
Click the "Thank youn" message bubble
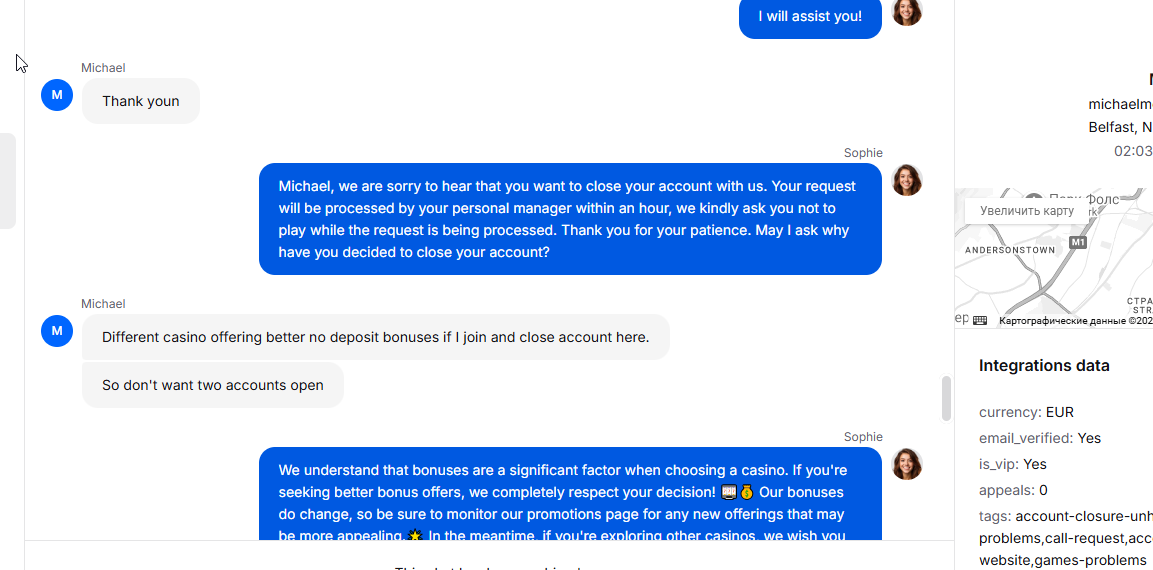pos(141,101)
